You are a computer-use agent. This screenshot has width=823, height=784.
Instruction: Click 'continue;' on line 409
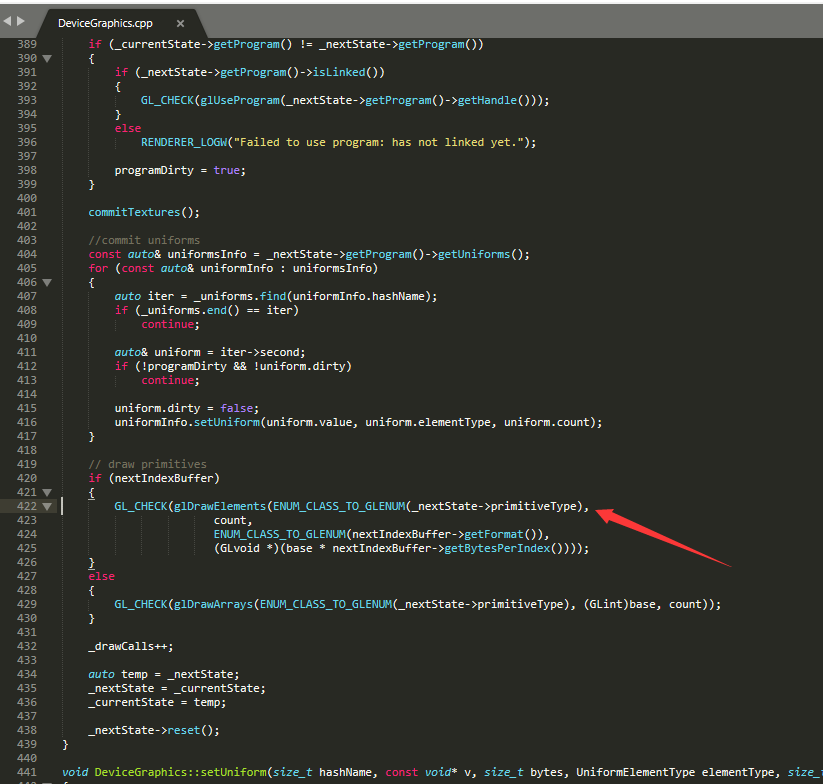click(x=171, y=324)
